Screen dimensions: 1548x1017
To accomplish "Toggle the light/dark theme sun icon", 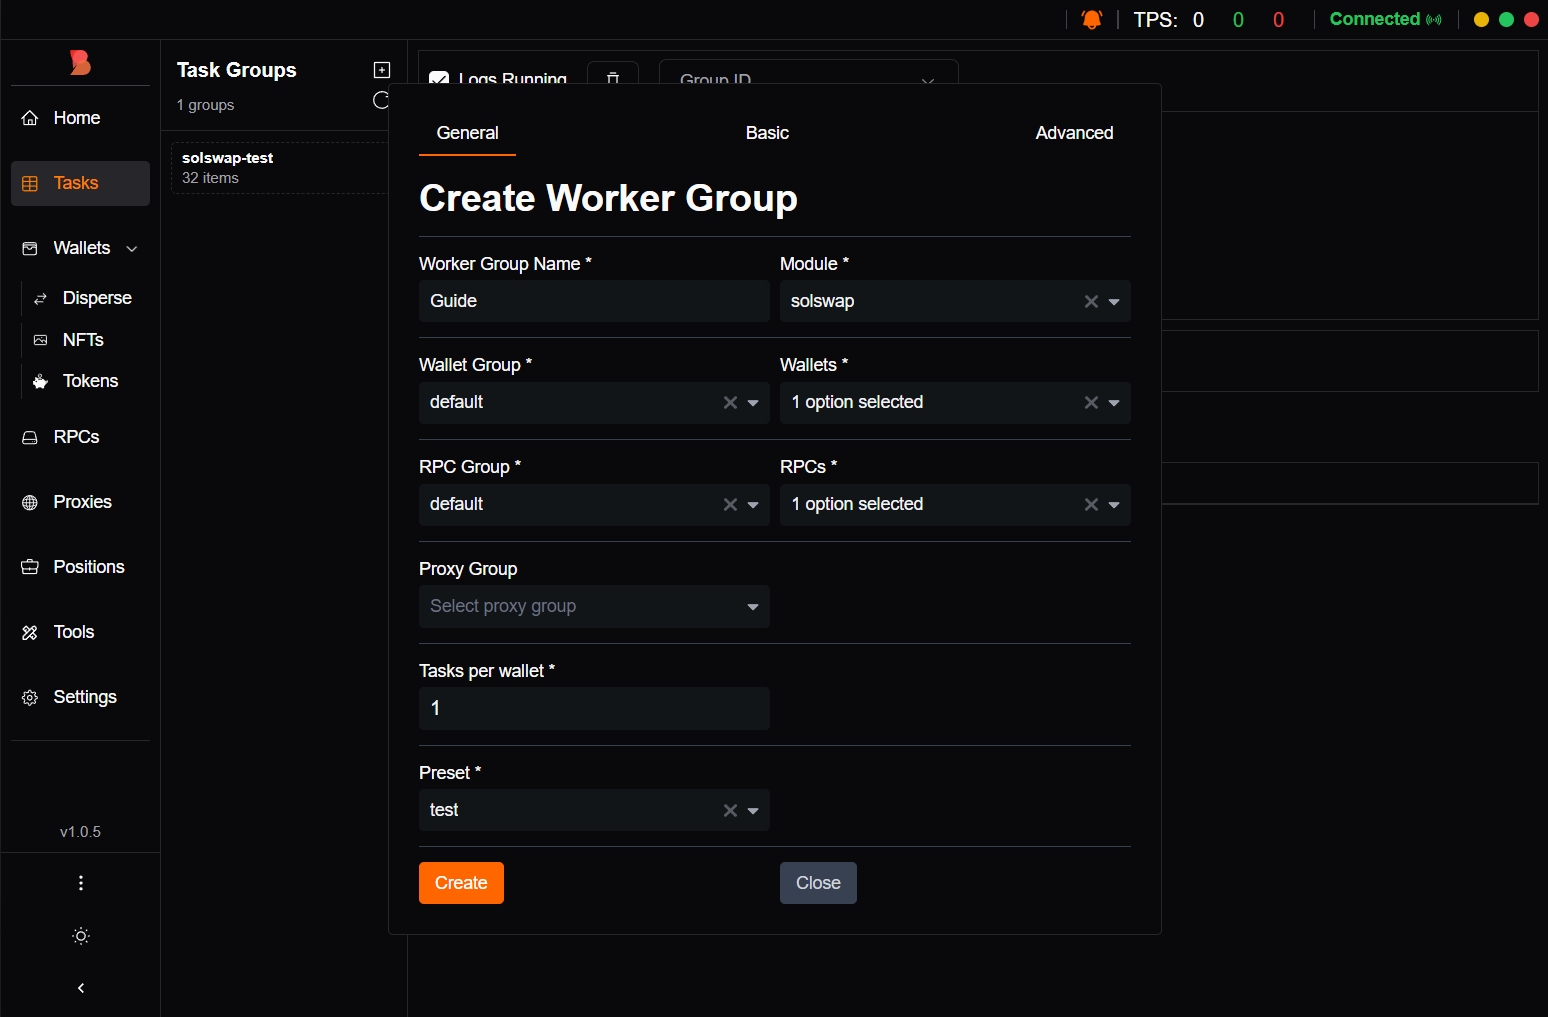I will click(81, 936).
